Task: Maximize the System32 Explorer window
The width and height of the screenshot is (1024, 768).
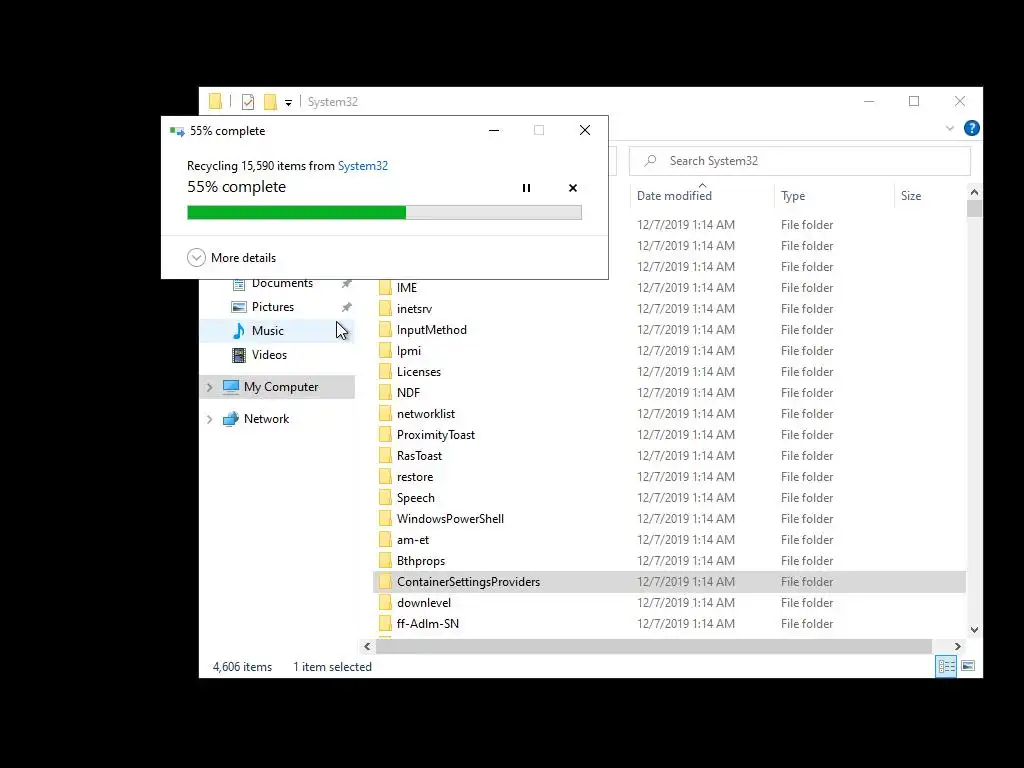Action: pos(914,101)
